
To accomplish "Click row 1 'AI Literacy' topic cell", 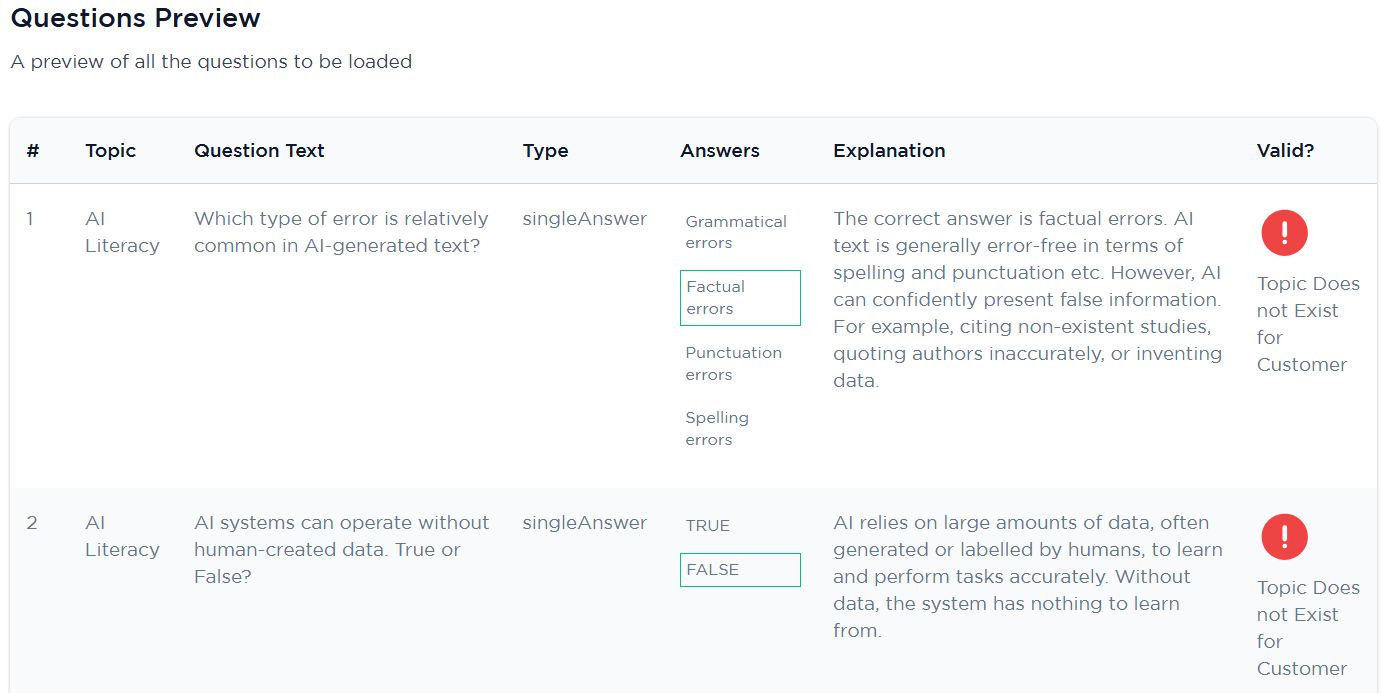I will pos(122,232).
